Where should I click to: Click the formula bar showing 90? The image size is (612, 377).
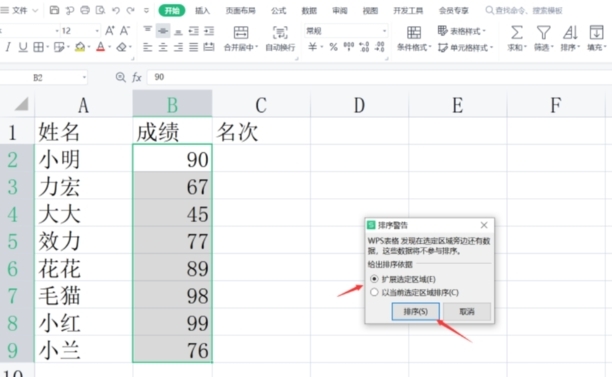(x=379, y=77)
